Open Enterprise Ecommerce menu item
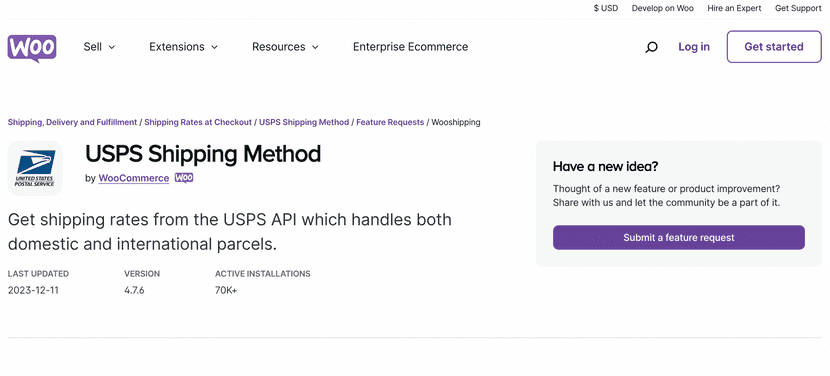 (410, 47)
